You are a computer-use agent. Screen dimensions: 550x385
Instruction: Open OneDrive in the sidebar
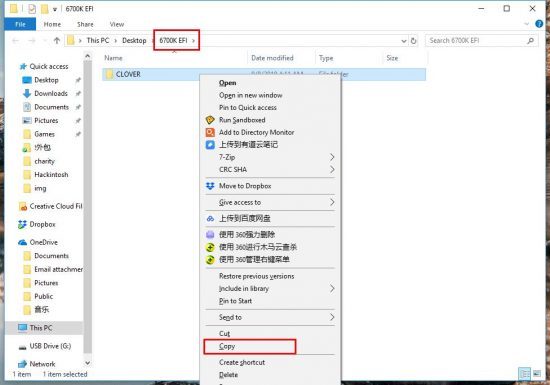(x=43, y=242)
